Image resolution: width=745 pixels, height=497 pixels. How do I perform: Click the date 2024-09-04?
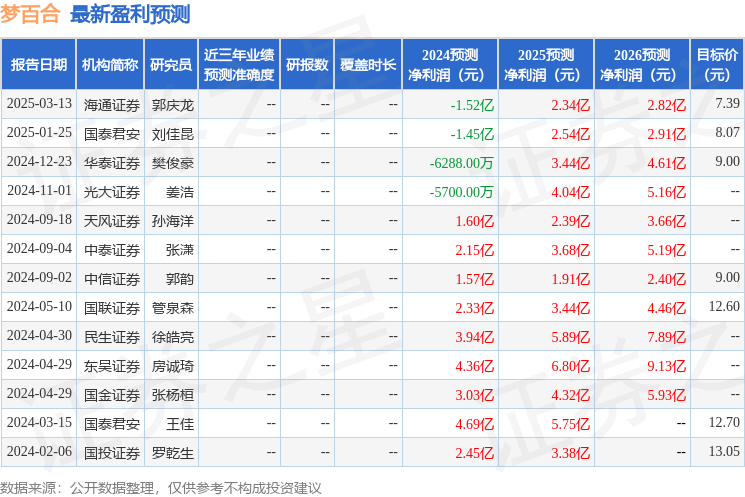[39, 248]
